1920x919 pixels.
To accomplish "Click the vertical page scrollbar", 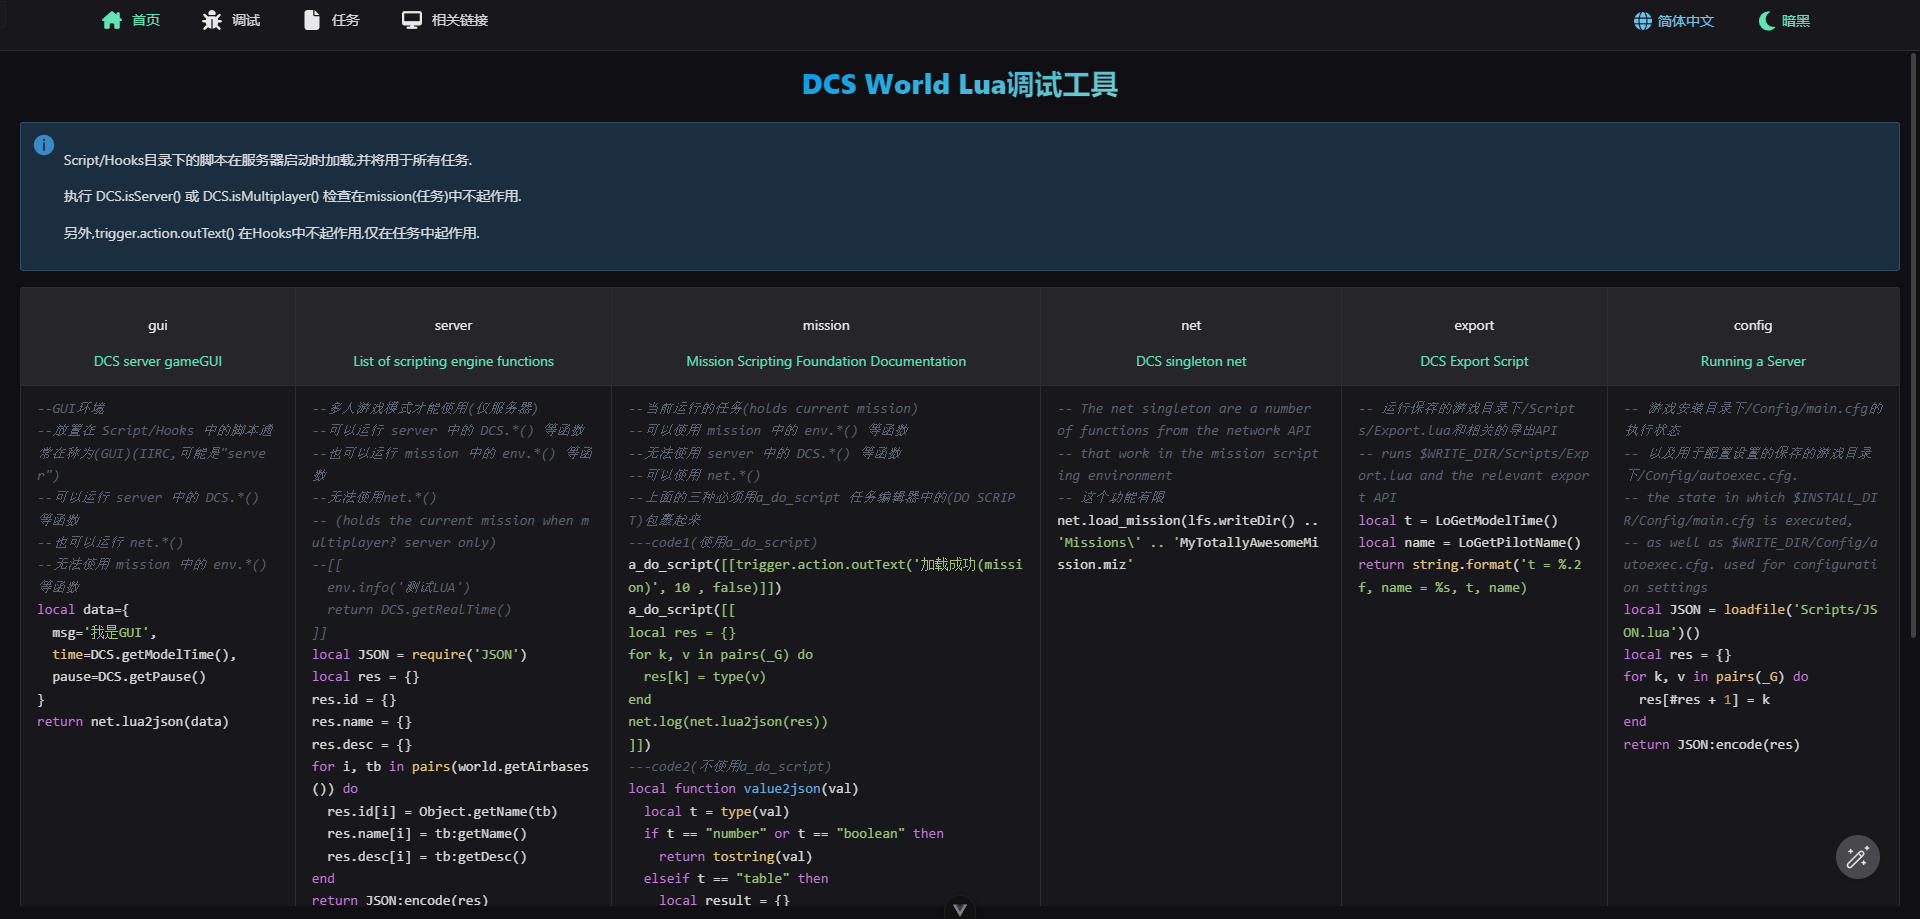I will 1914,345.
